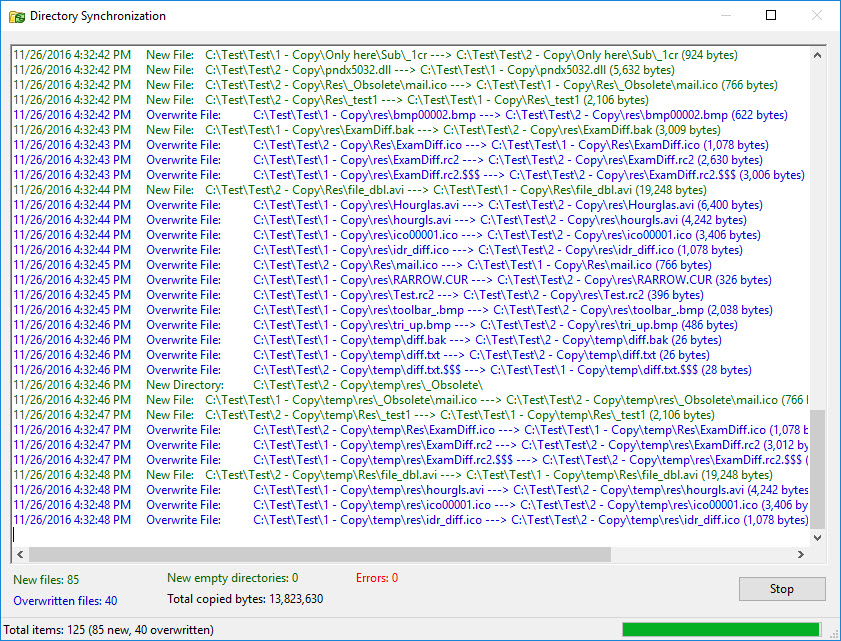Click the minimize button on the title bar
The height and width of the screenshot is (641, 841).
click(725, 15)
